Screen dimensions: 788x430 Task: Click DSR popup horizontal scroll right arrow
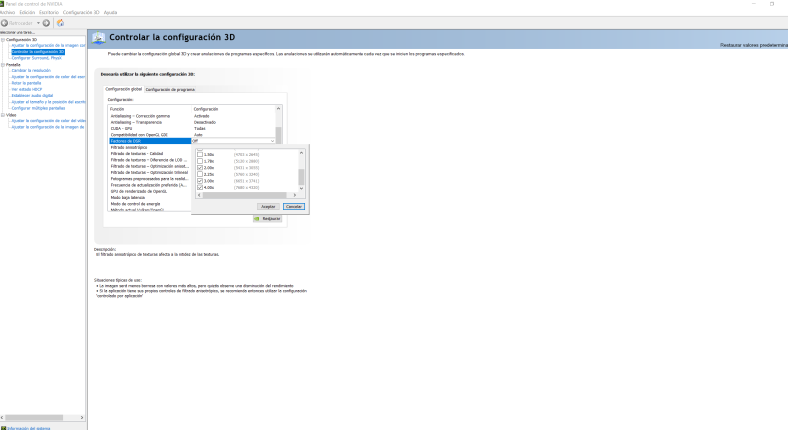pyautogui.click(x=295, y=195)
